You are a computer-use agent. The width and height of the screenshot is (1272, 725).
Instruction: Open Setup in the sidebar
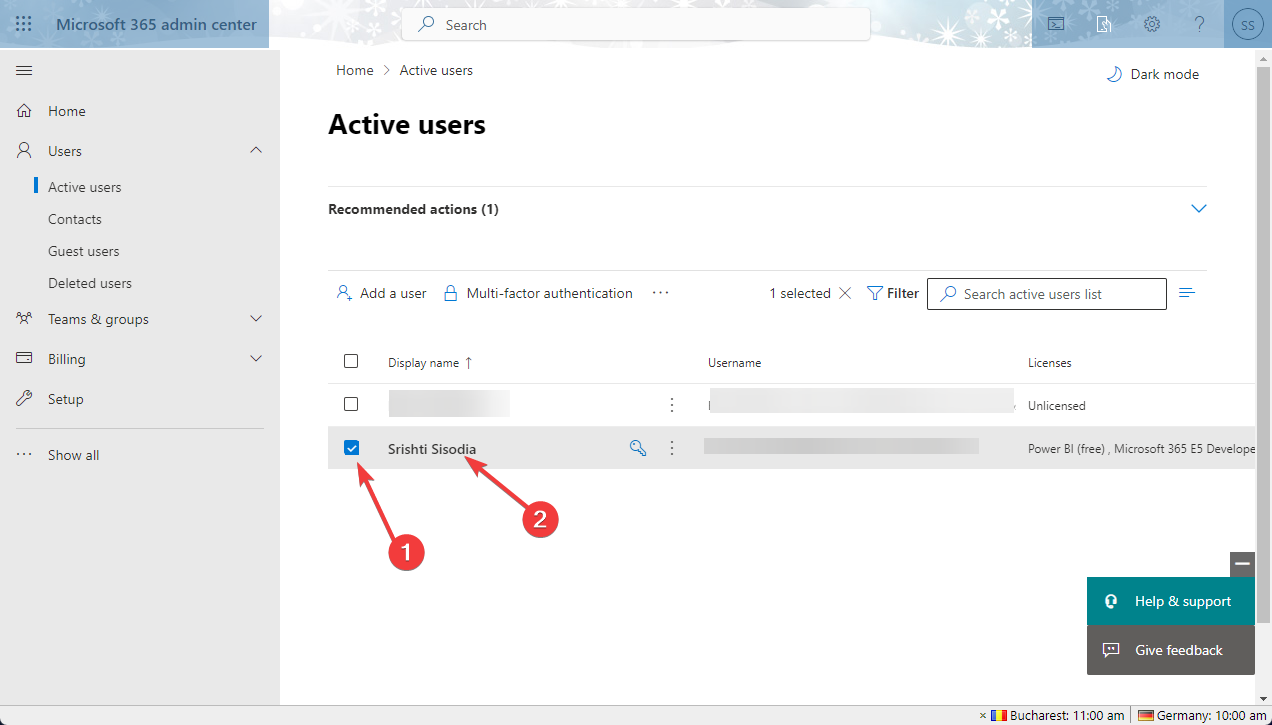66,399
